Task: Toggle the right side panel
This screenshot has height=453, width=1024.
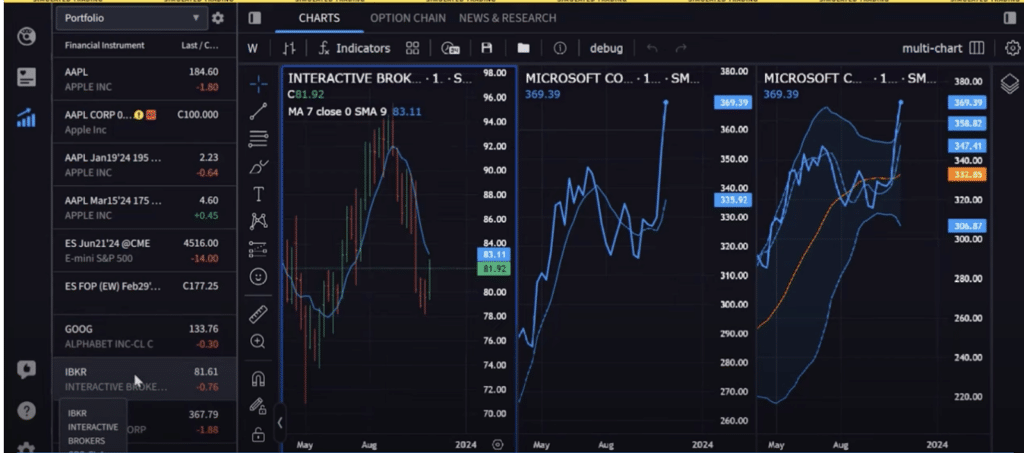Action: coord(1010,18)
